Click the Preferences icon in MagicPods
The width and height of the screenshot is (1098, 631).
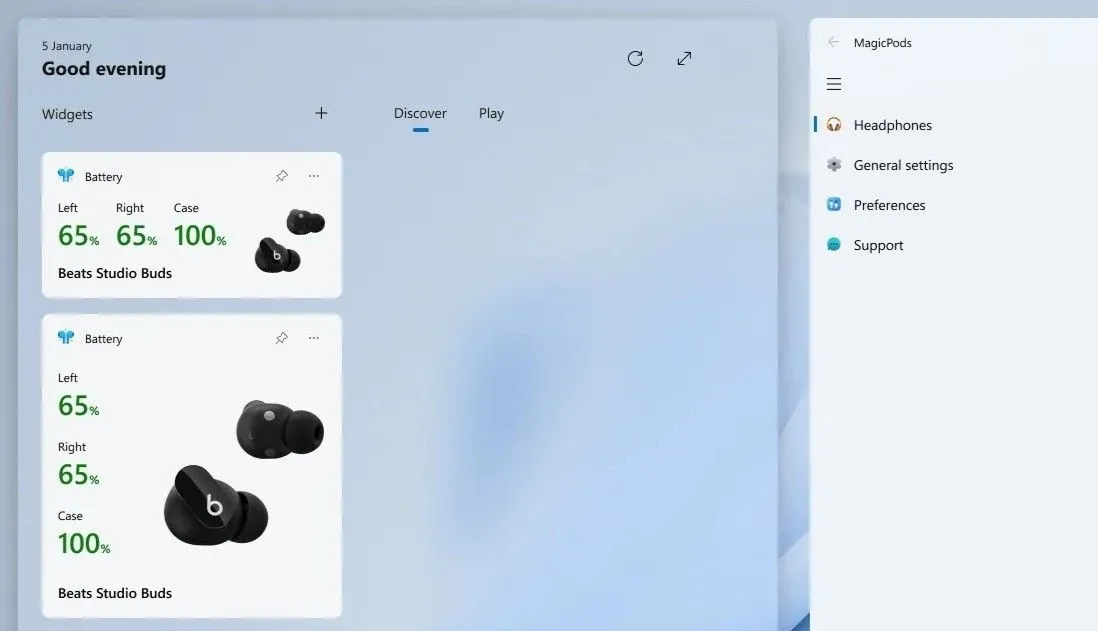(x=833, y=204)
